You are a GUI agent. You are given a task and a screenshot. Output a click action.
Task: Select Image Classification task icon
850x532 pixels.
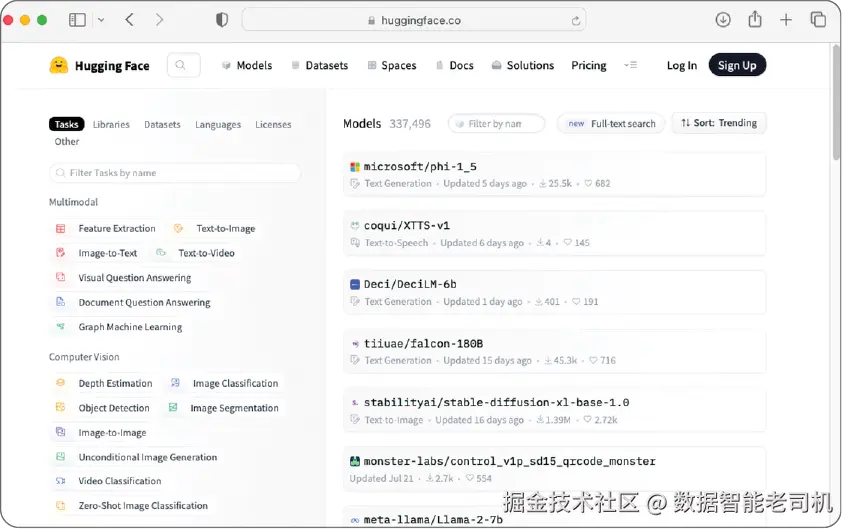[175, 383]
